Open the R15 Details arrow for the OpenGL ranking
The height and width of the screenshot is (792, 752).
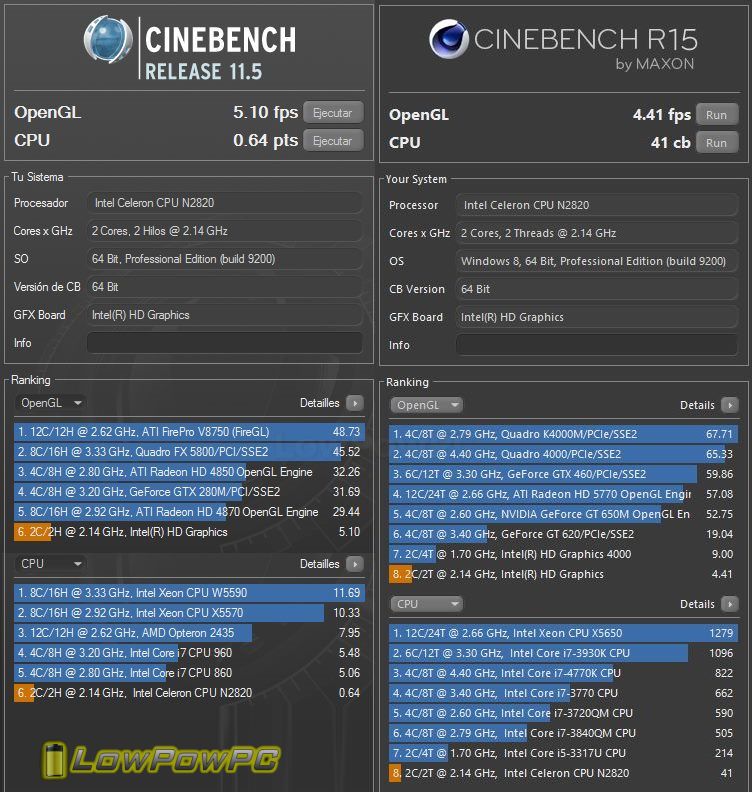click(x=730, y=405)
